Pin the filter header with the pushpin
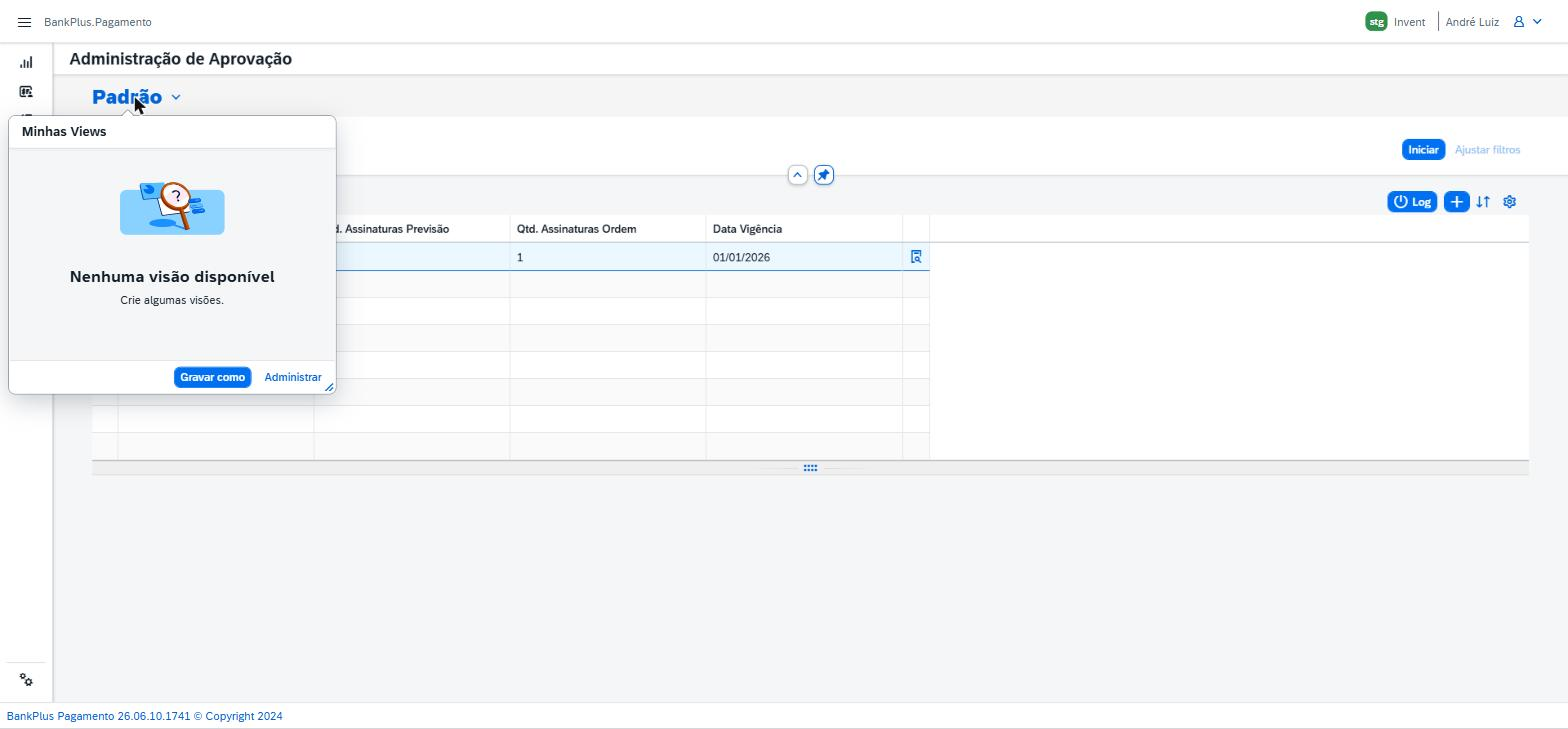This screenshot has width=1568, height=729. [823, 175]
